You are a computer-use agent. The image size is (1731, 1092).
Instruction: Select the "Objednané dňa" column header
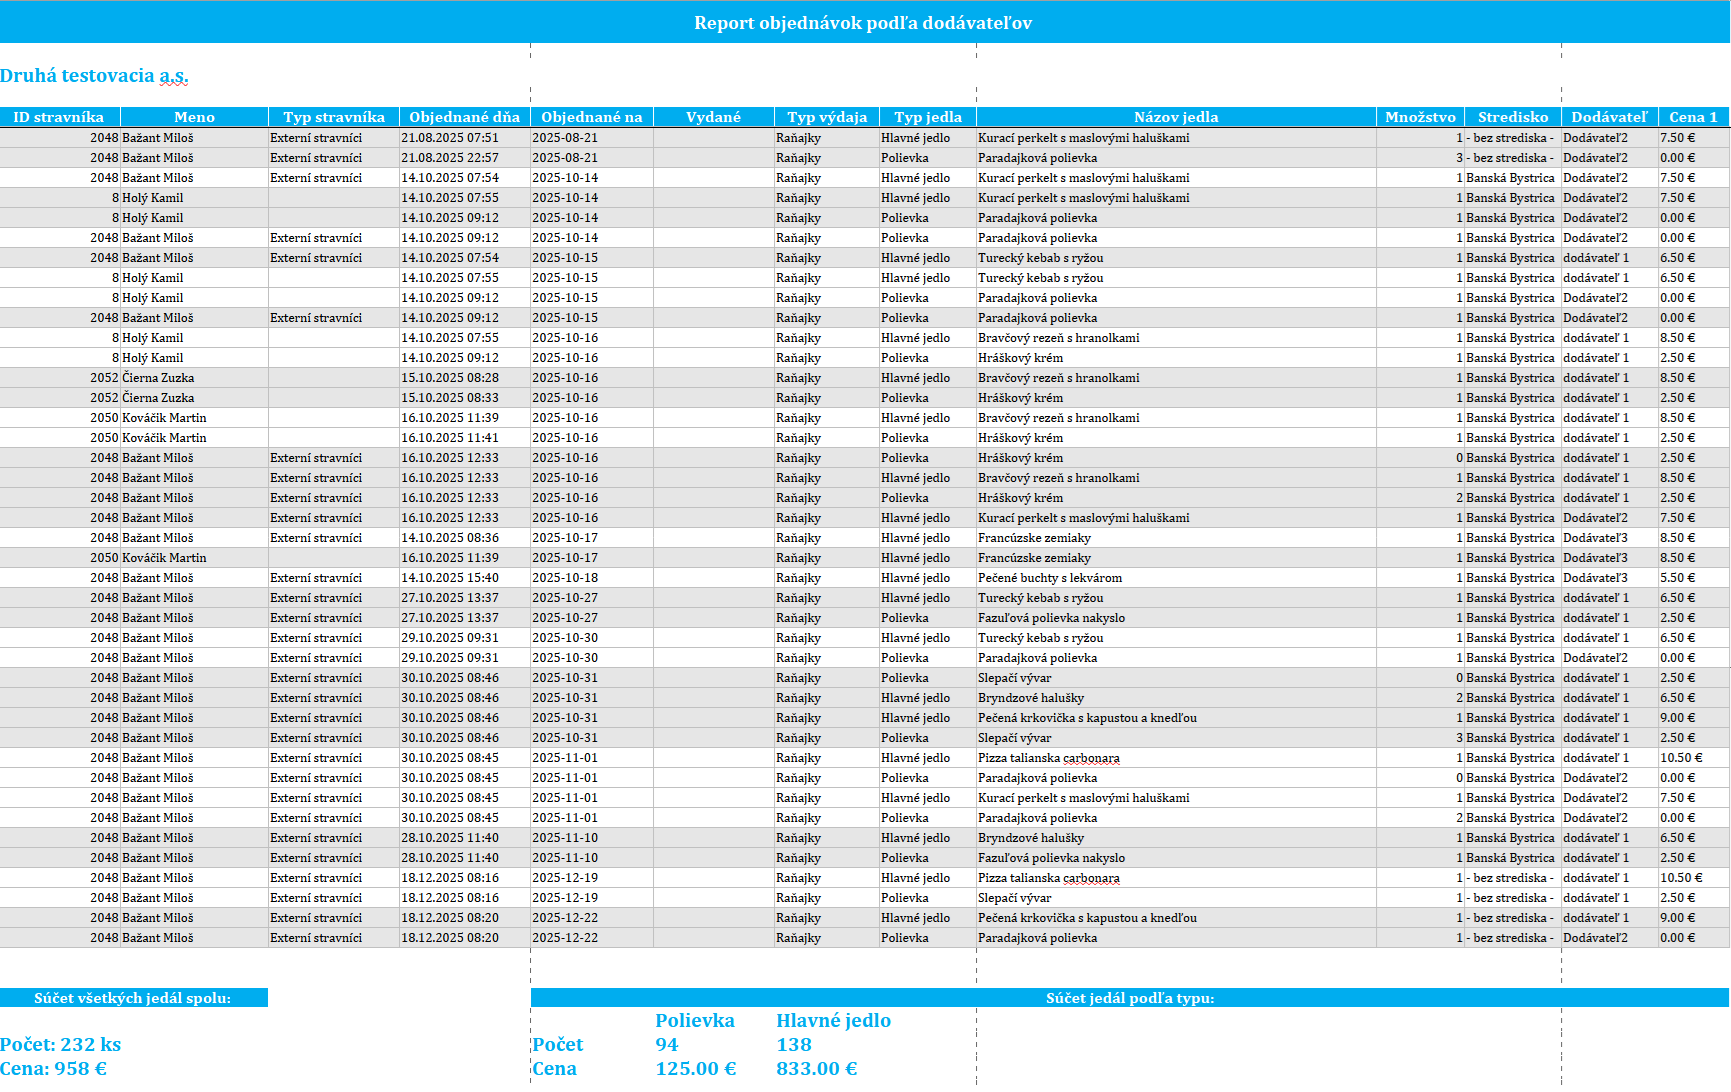465,117
